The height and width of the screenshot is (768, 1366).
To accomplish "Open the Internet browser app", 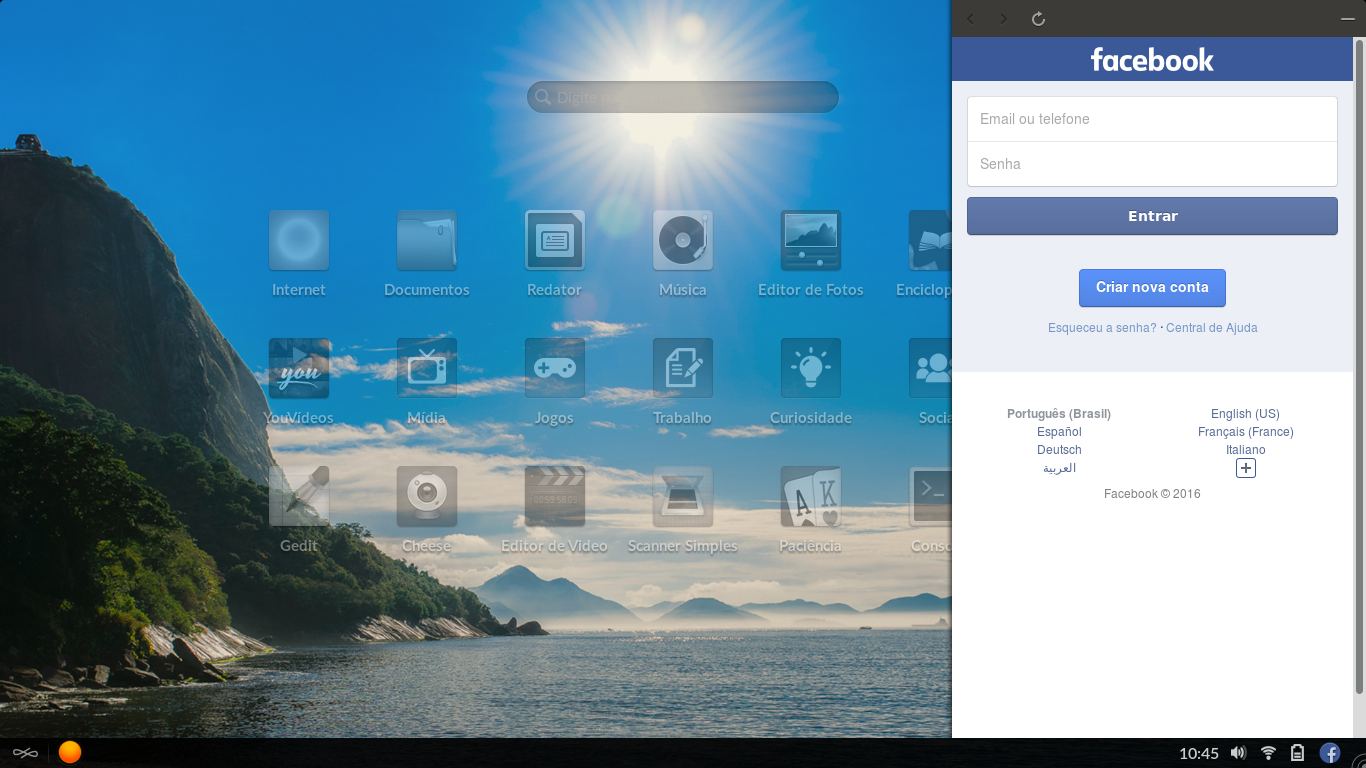I will click(x=299, y=240).
